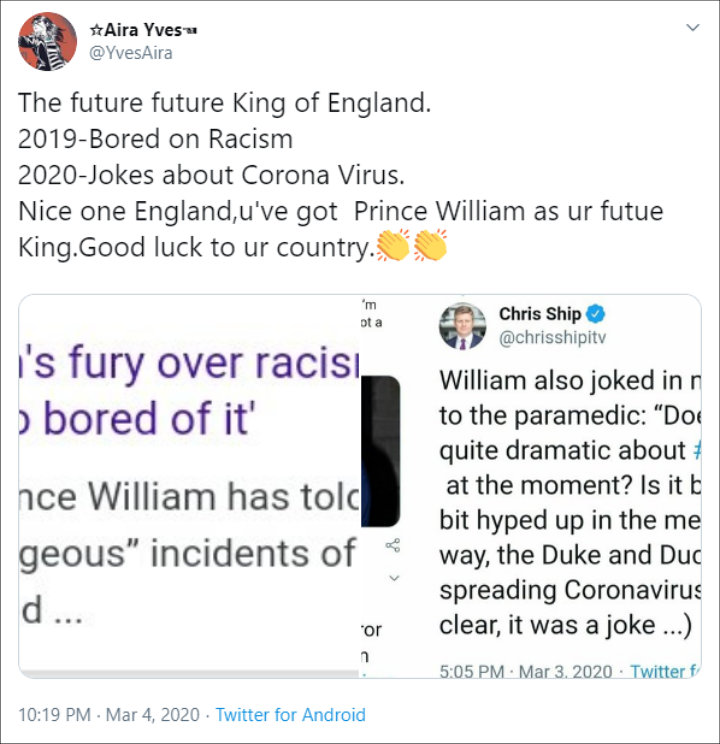The width and height of the screenshot is (720, 744).
Task: Click the share icon in the middle image
Action: (392, 546)
